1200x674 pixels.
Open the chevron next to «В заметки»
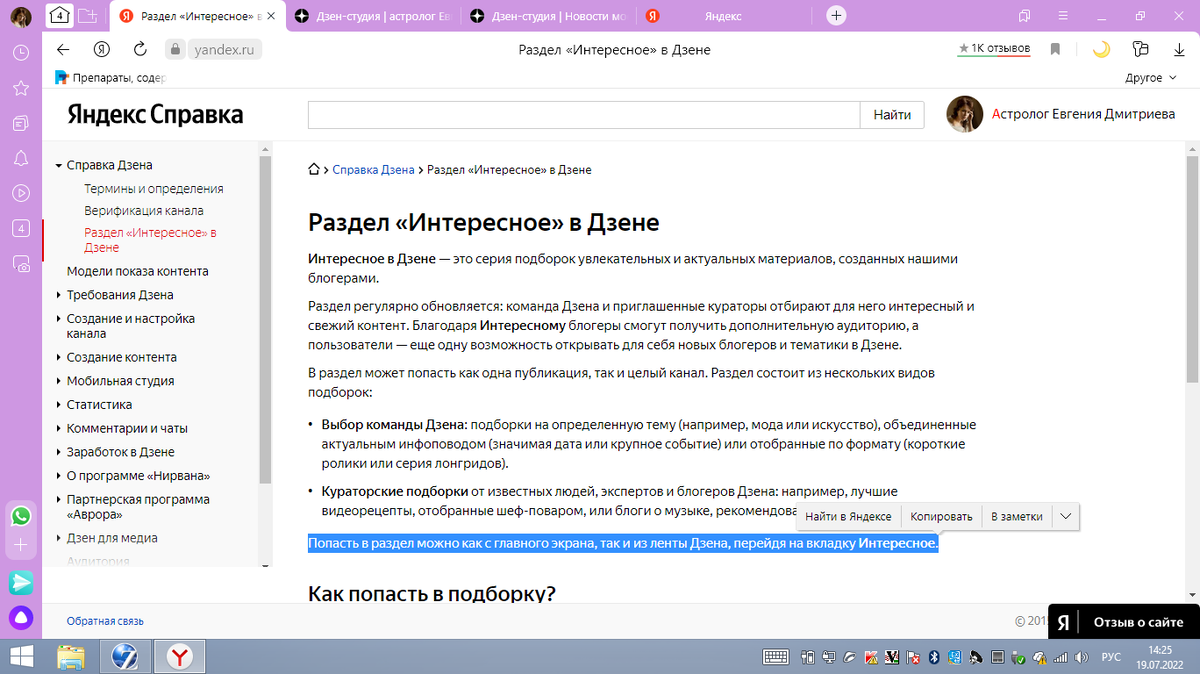(x=1067, y=516)
